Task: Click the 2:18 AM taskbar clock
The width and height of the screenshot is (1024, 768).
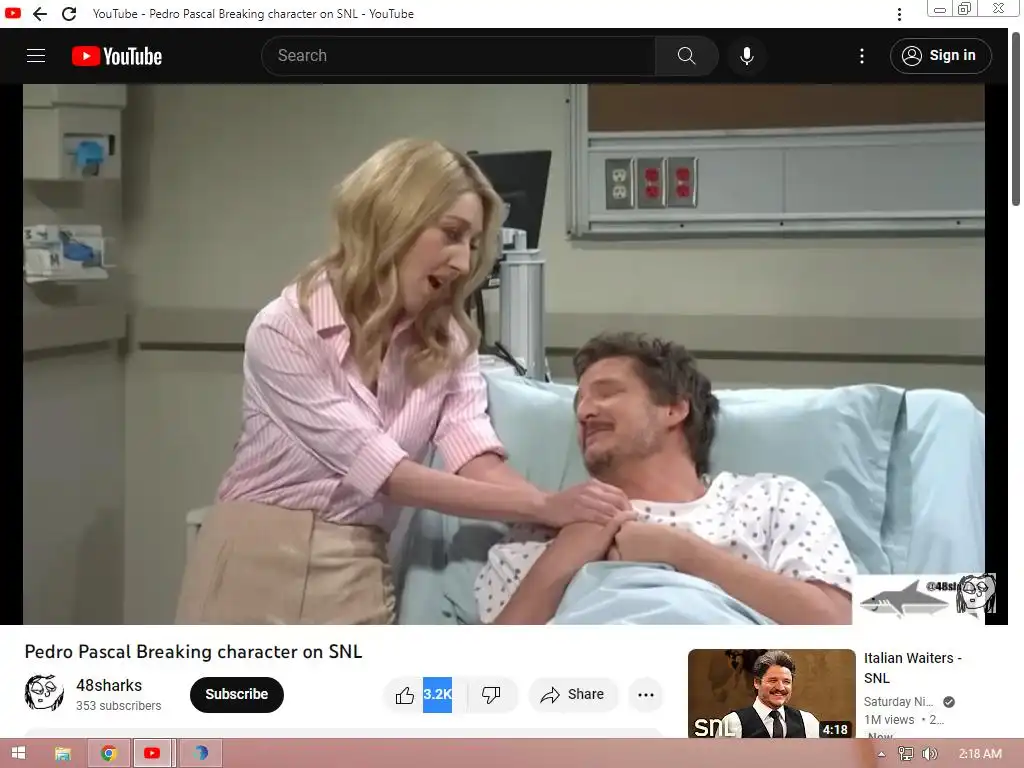Action: coord(980,754)
